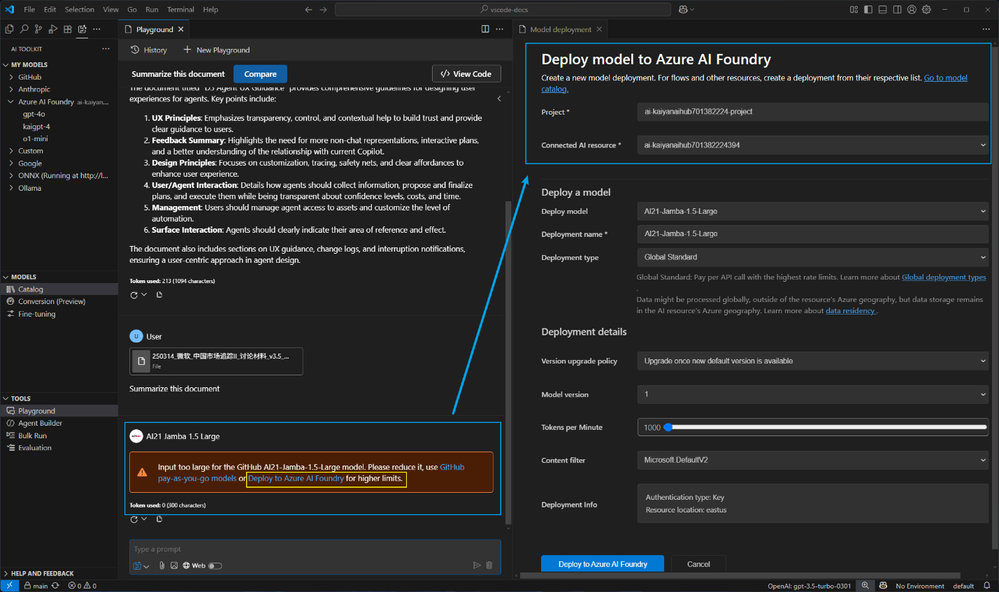Click the Compare button
Viewport: 999px width, 592px height.
tap(260, 74)
